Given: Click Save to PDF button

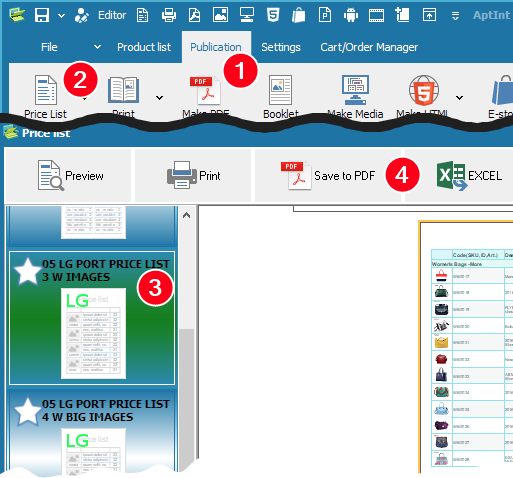Looking at the screenshot, I should [x=328, y=175].
